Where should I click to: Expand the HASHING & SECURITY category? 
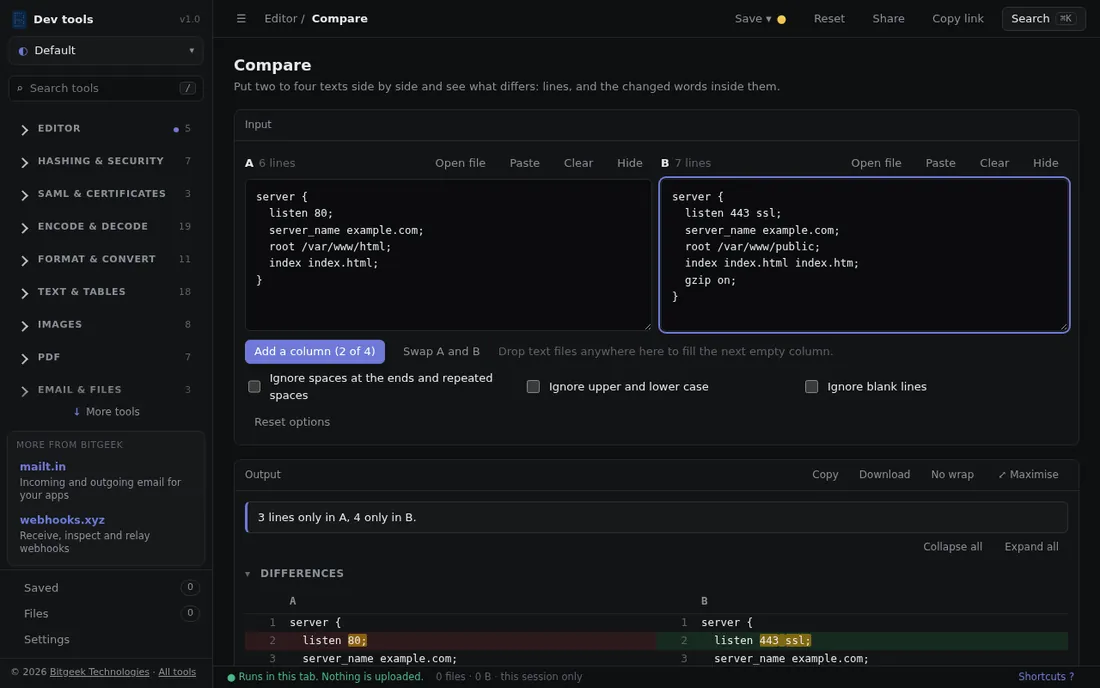pyautogui.click(x=106, y=161)
